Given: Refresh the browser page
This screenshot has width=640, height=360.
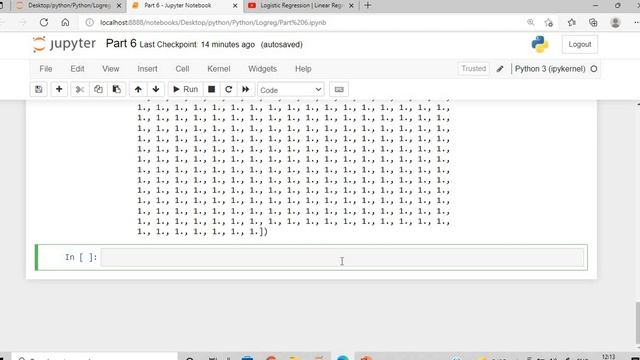Looking at the screenshot, I should (44, 22).
